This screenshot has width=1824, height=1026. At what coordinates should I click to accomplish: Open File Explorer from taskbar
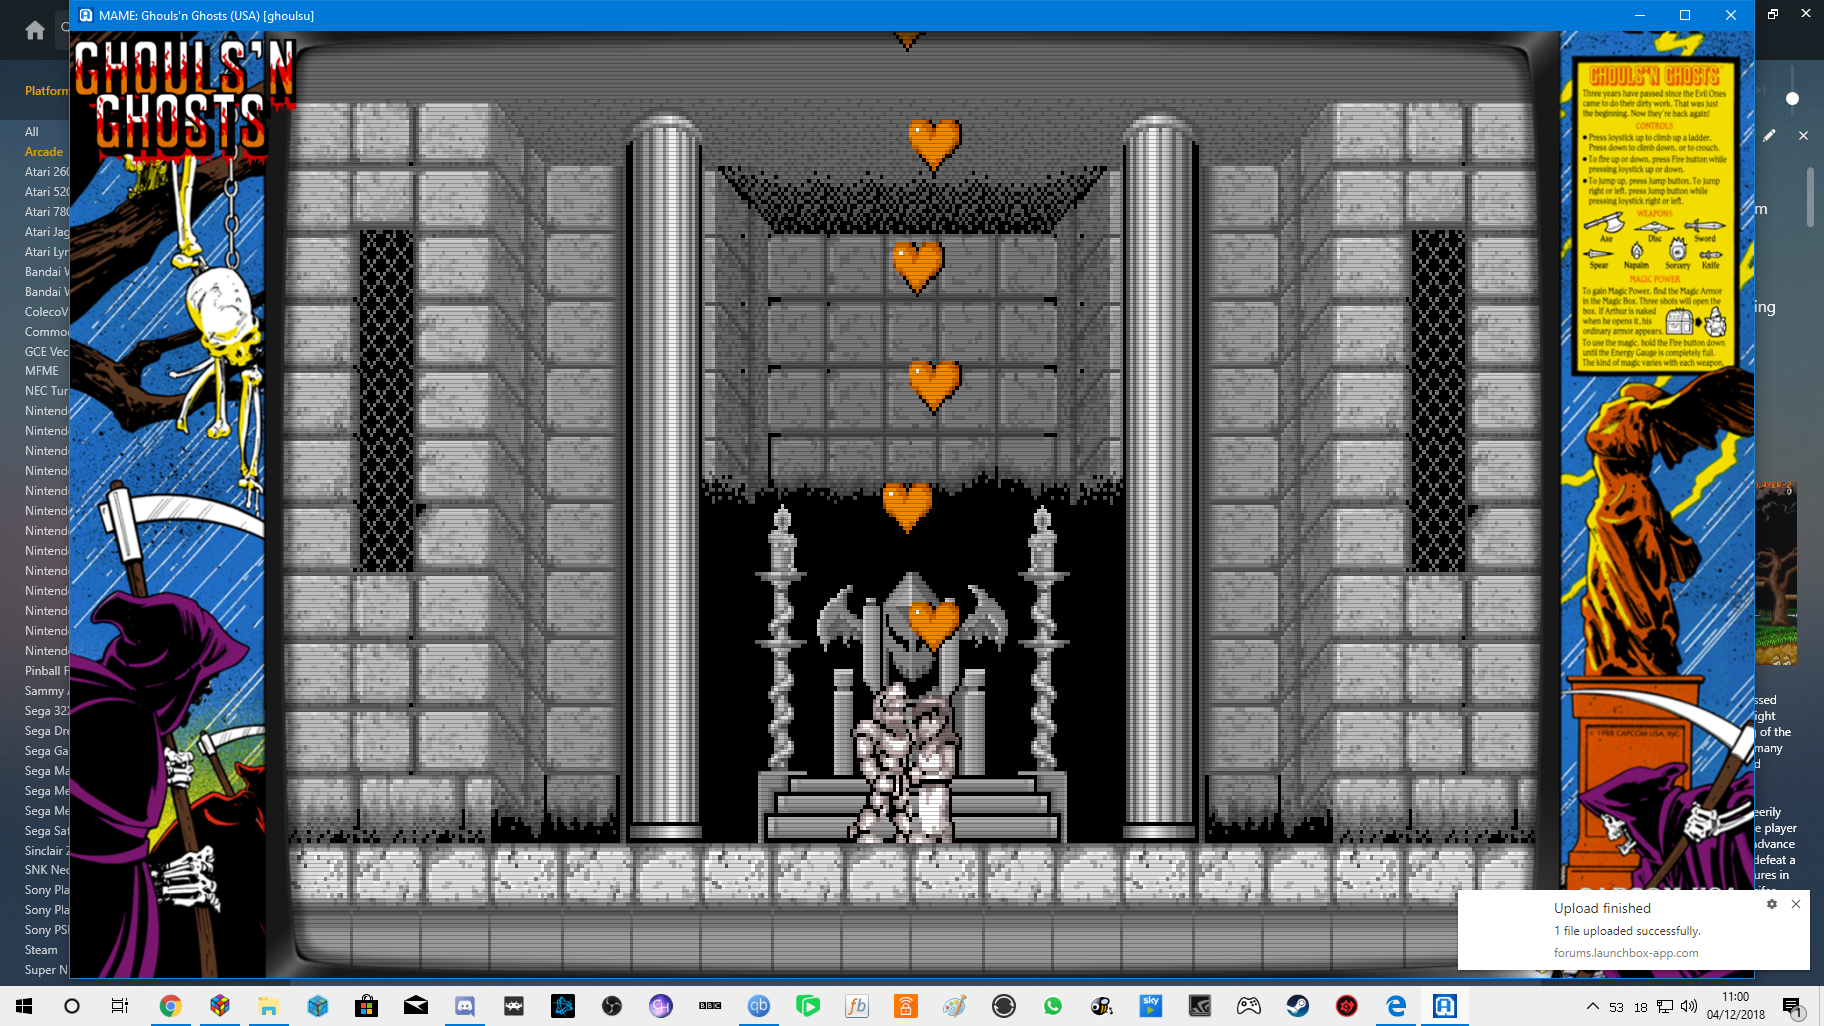tap(268, 1006)
